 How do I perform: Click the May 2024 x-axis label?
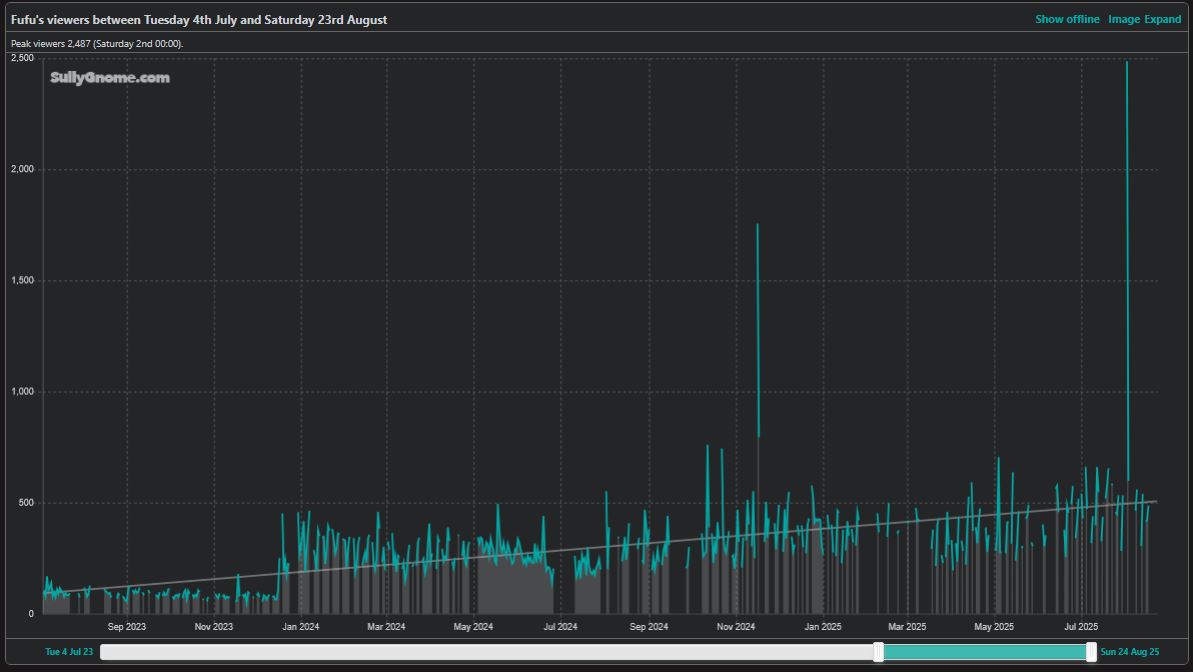click(x=474, y=627)
